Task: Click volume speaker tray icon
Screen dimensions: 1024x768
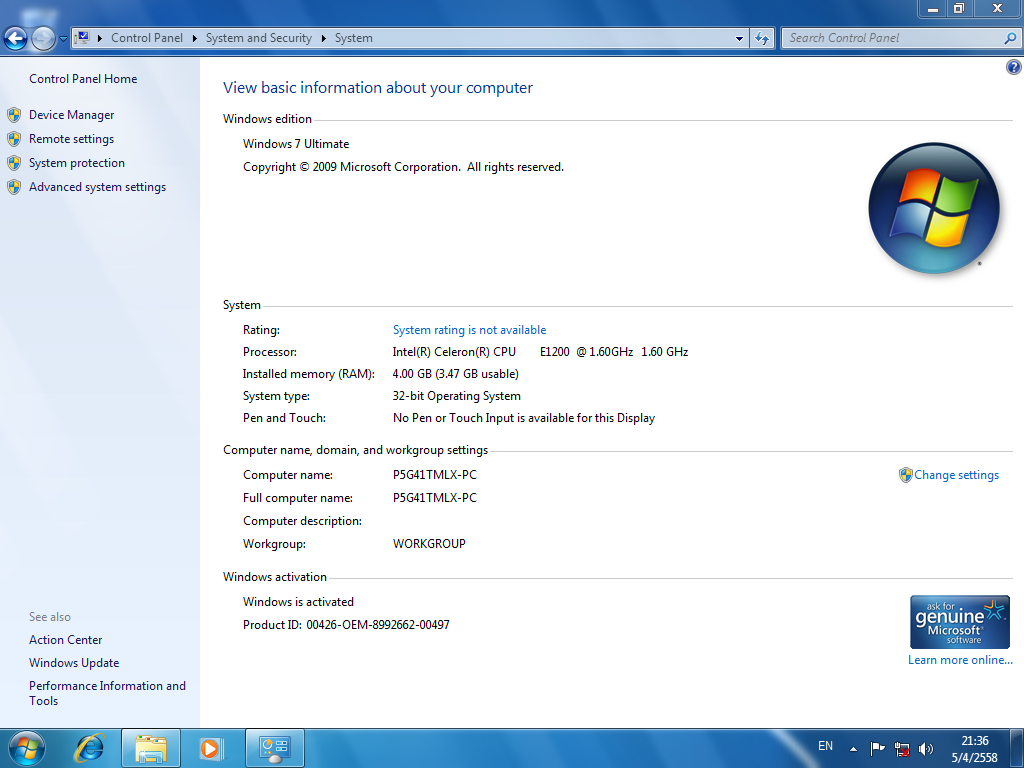Action: (x=926, y=748)
